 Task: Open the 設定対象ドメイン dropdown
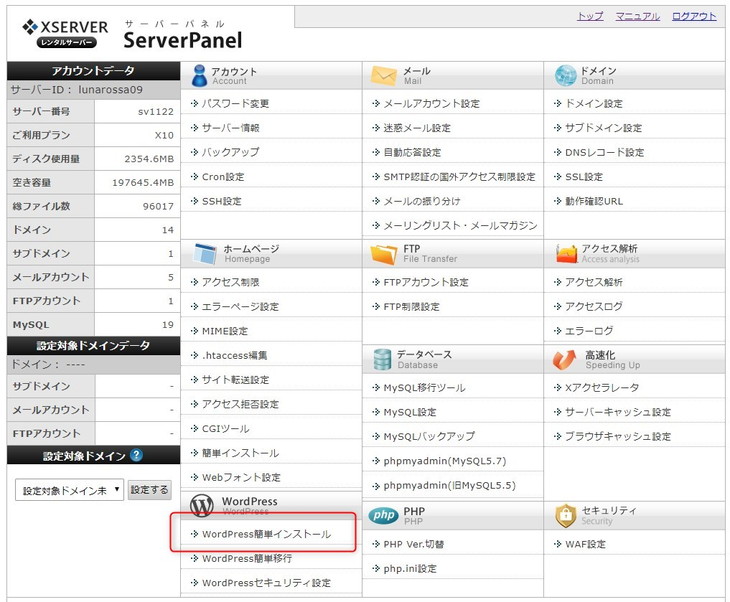click(69, 490)
